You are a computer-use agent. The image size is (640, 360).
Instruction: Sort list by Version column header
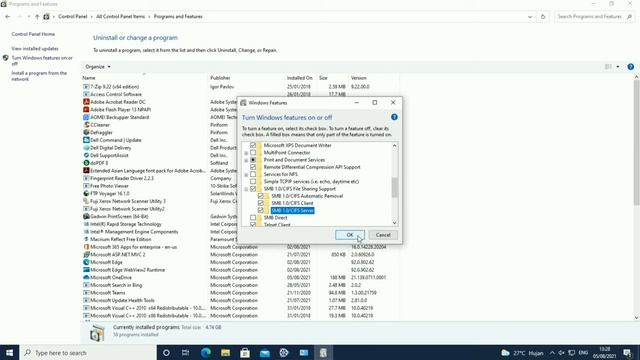[358, 78]
